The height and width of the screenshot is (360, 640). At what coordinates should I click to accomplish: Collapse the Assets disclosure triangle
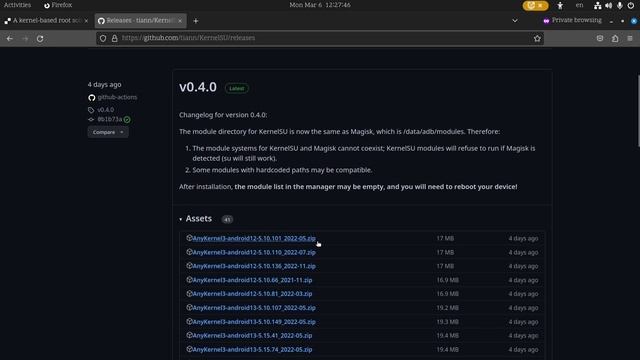coord(180,219)
